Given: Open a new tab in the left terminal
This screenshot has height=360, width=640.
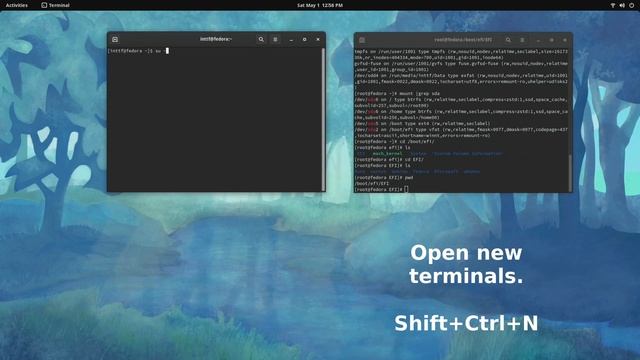Looking at the screenshot, I should coord(115,39).
